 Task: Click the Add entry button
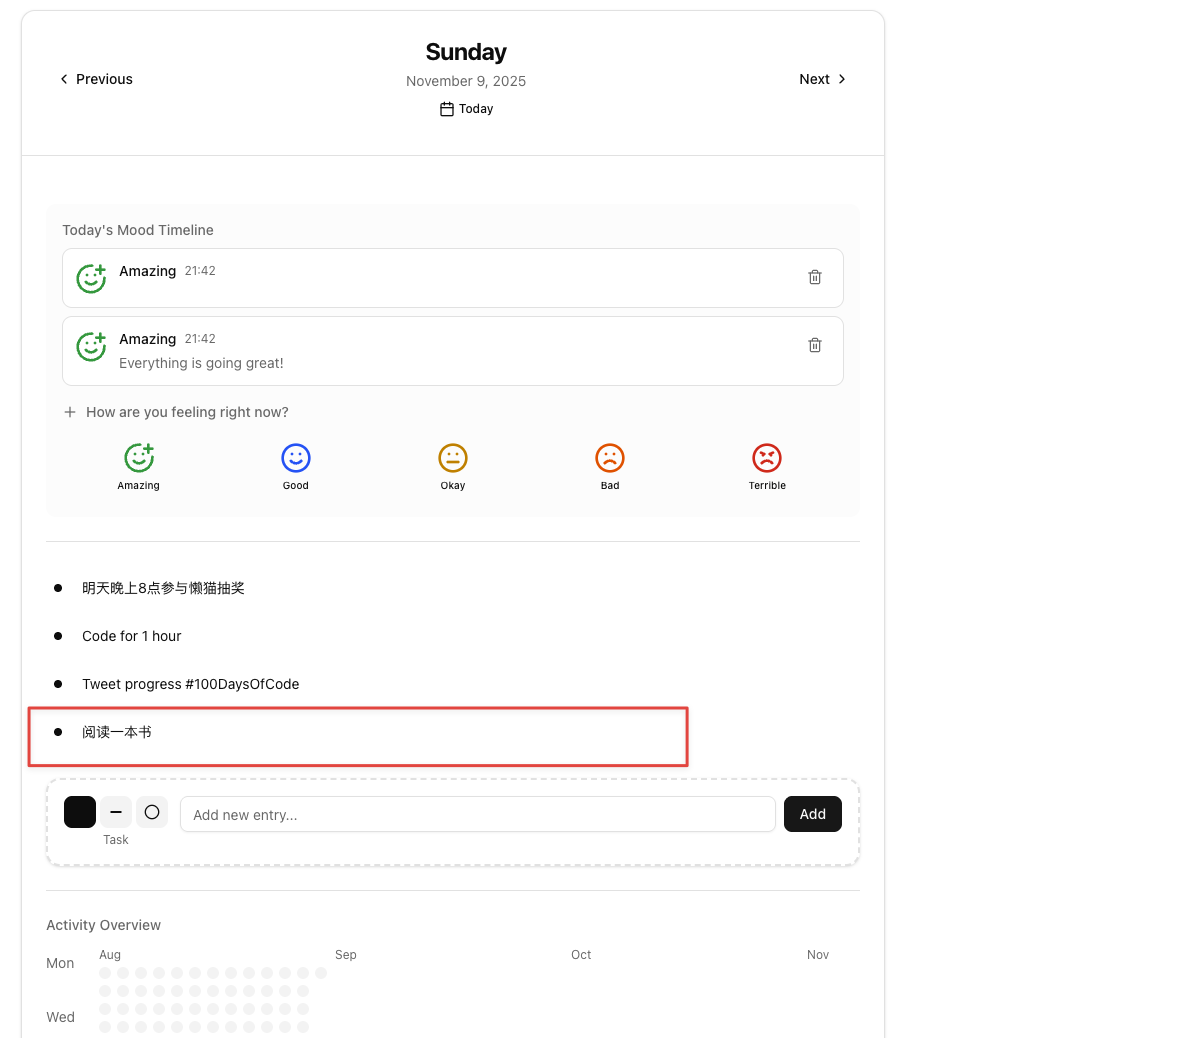pyautogui.click(x=813, y=814)
